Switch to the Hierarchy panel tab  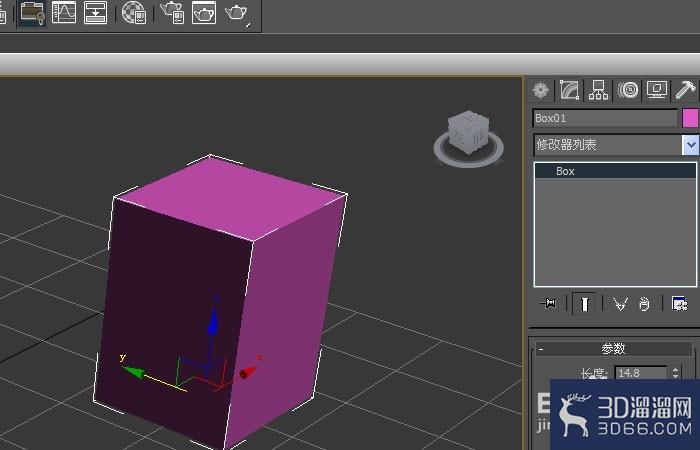598,90
